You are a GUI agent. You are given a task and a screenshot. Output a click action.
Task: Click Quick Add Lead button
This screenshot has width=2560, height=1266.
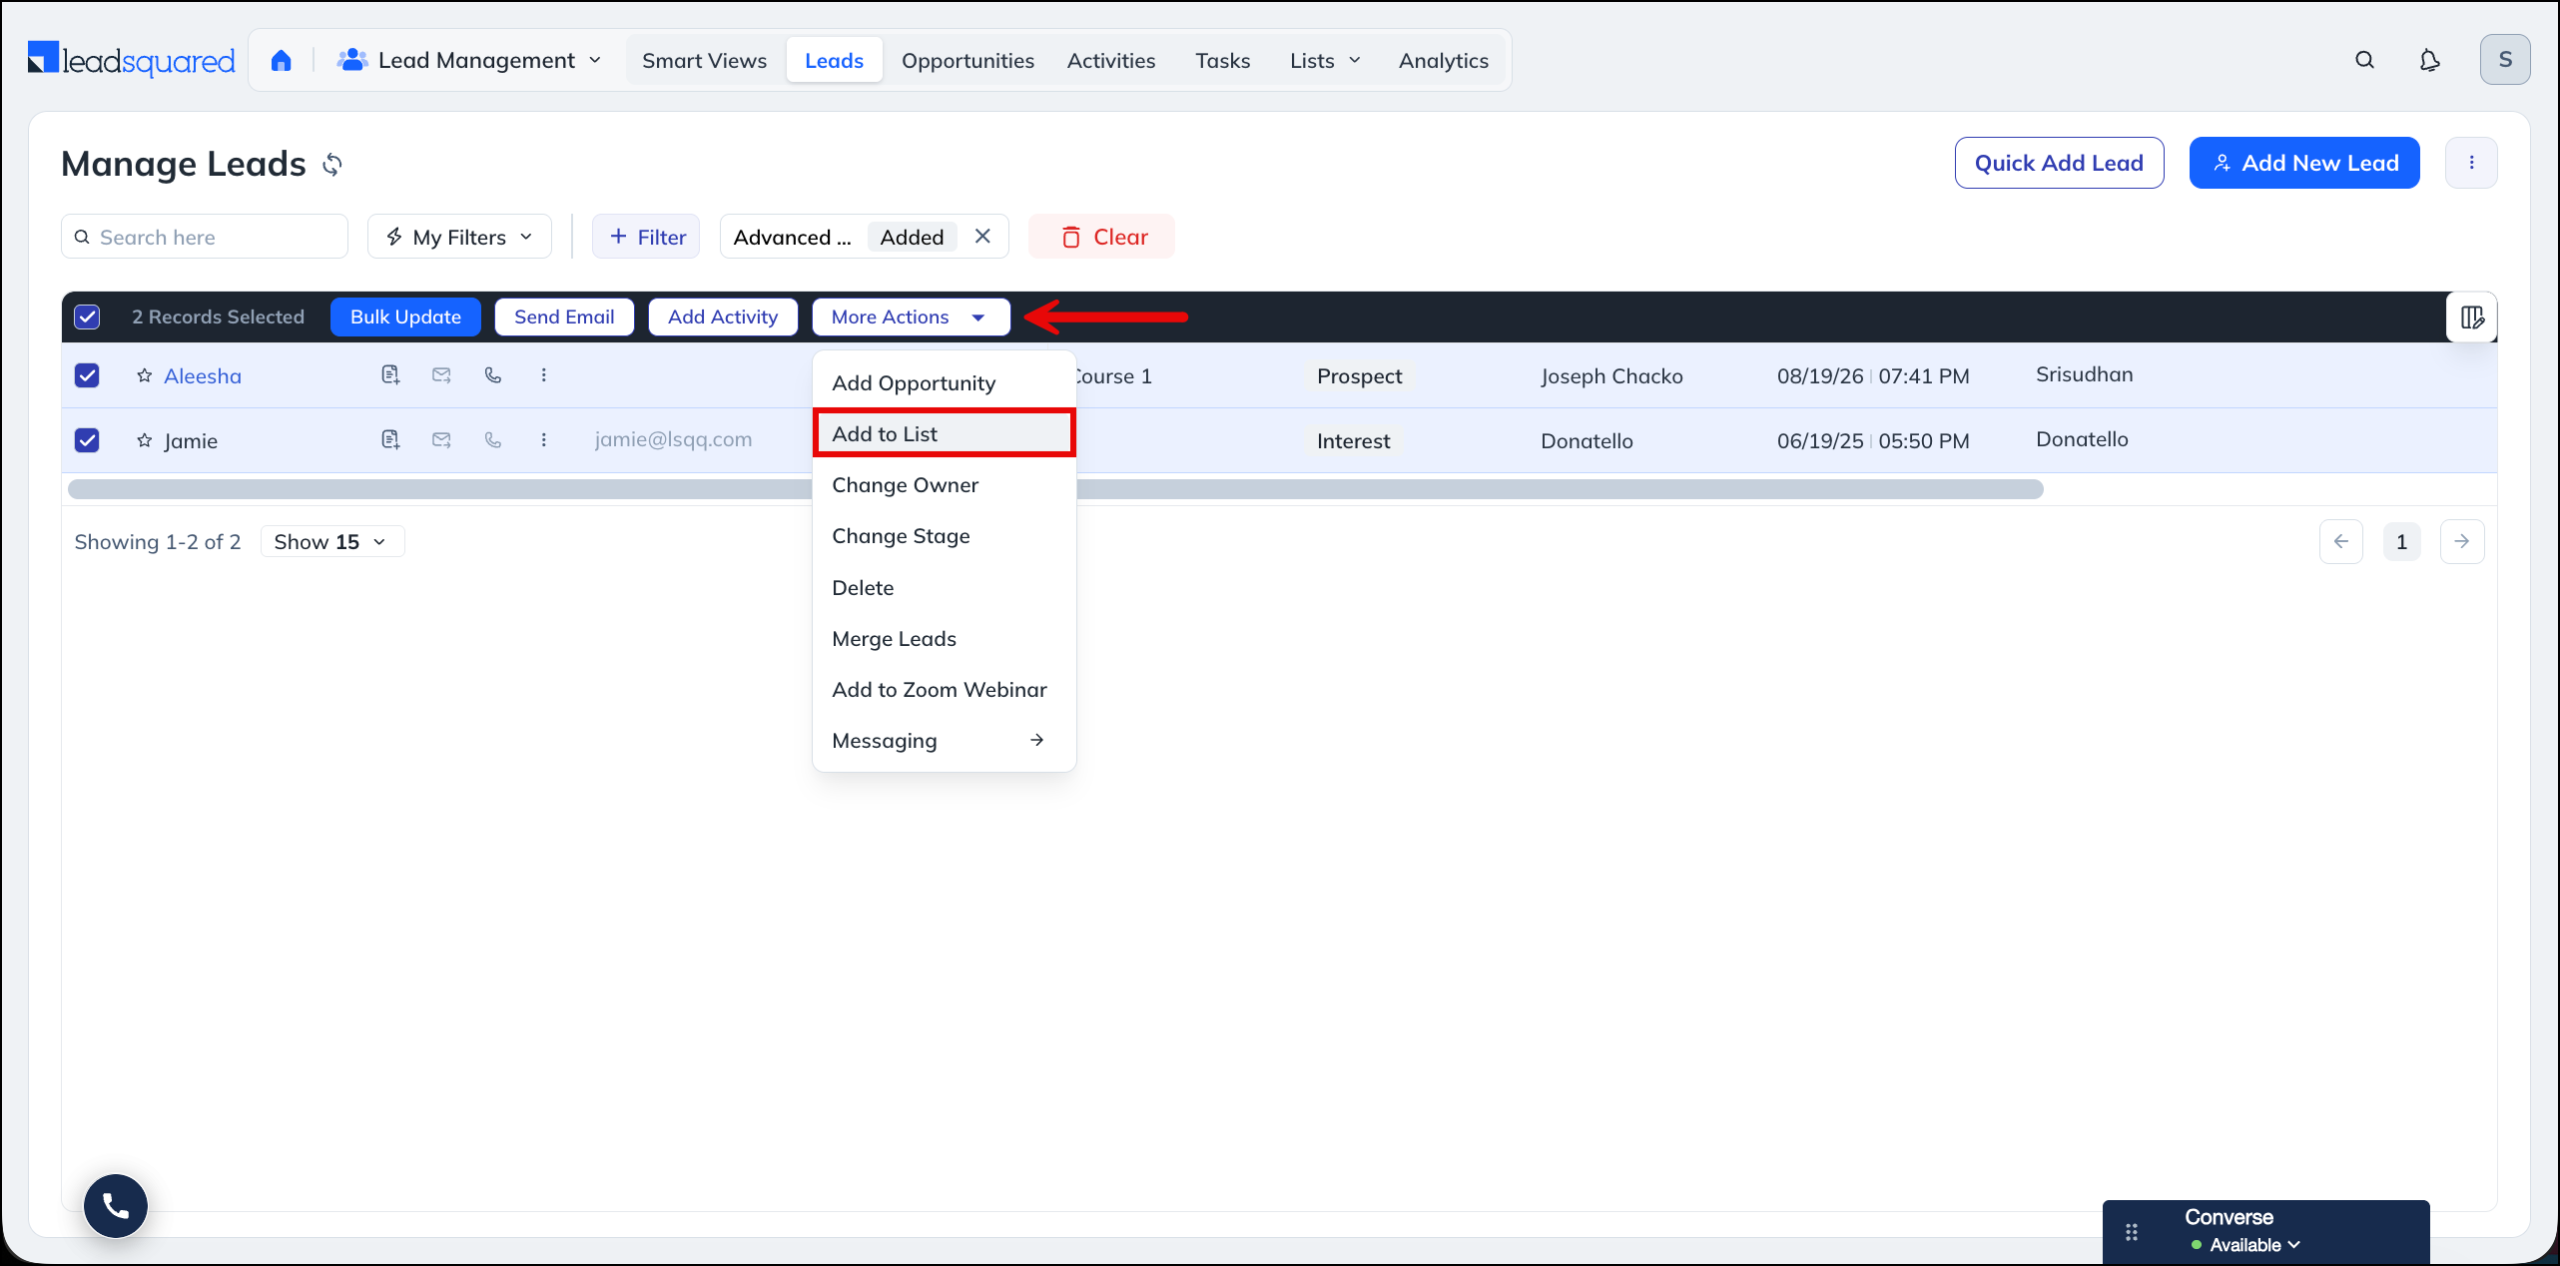tap(2059, 163)
